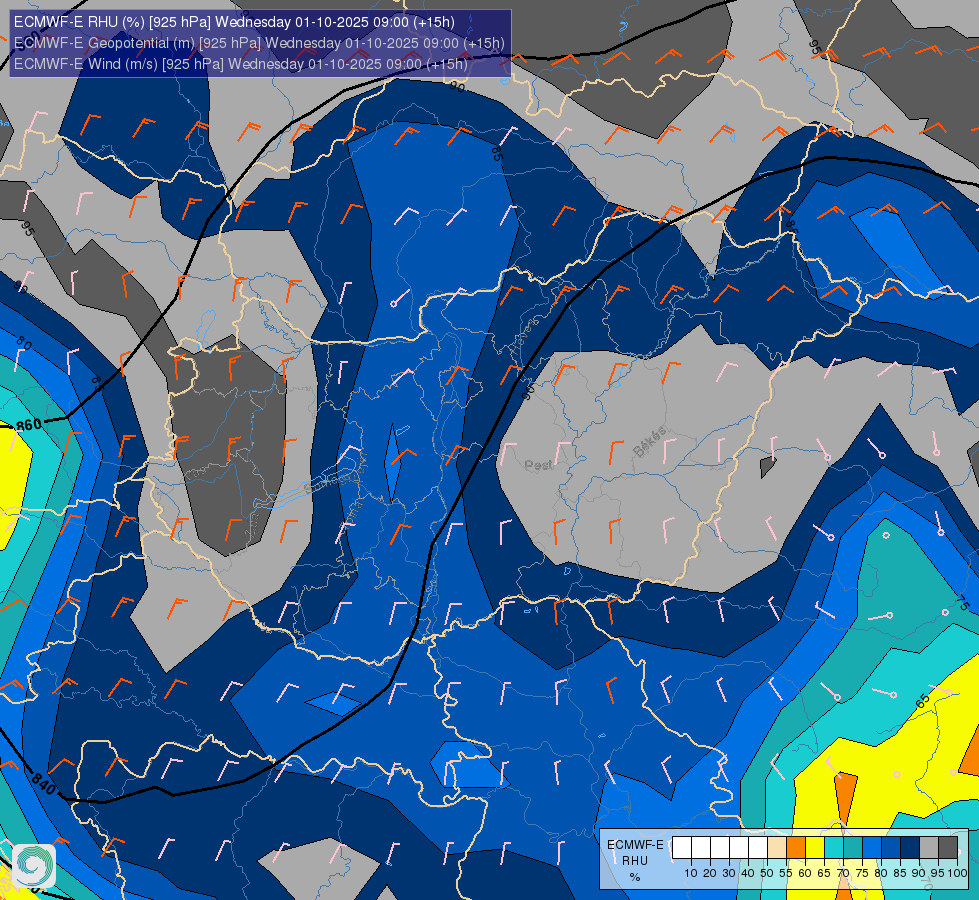979x900 pixels.
Task: Click the '30' value in the legend
Action: 729,873
